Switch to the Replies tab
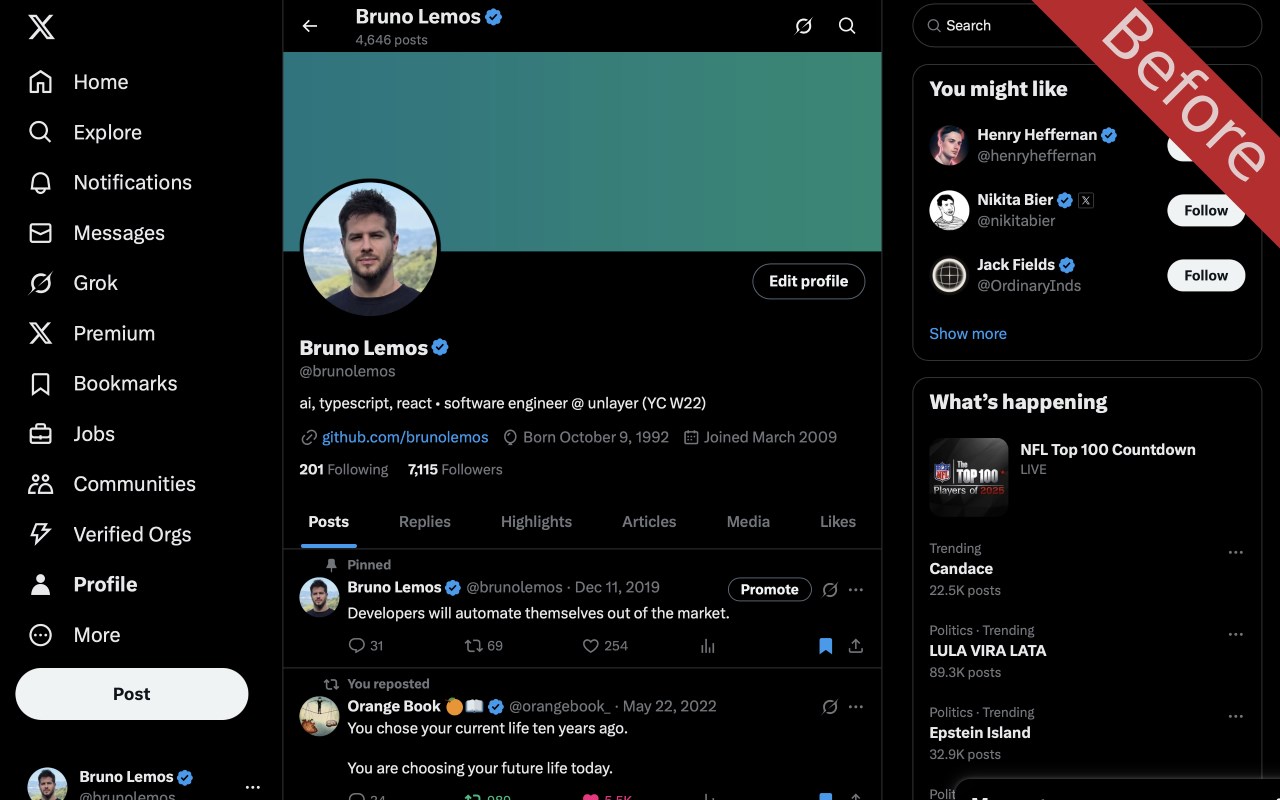Image resolution: width=1280 pixels, height=800 pixels. coord(425,522)
